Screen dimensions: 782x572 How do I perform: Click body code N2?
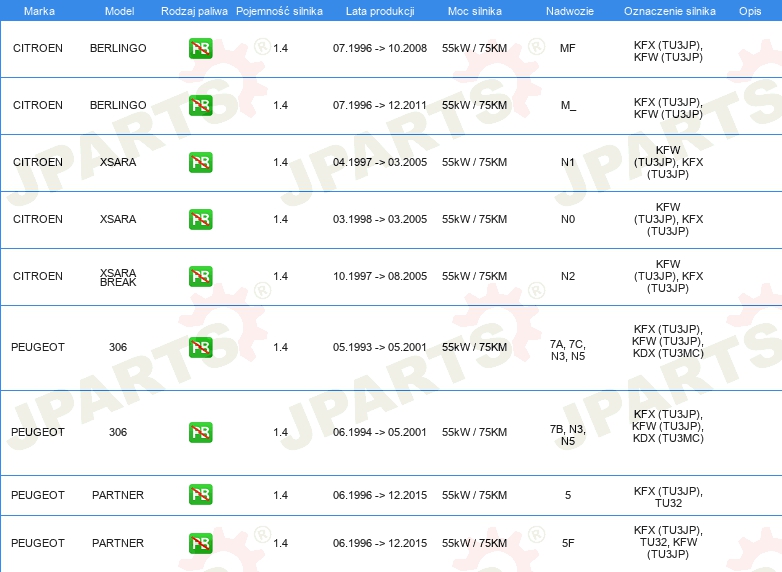(x=568, y=276)
